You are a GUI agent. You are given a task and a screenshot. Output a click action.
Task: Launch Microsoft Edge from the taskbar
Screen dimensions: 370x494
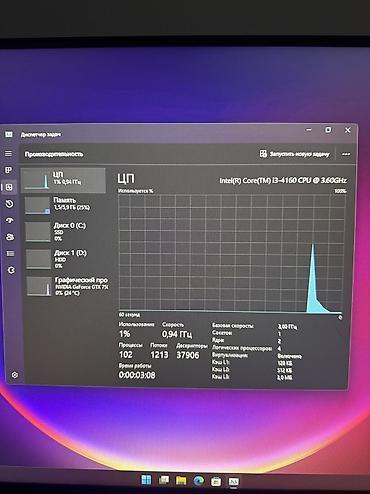point(199,481)
